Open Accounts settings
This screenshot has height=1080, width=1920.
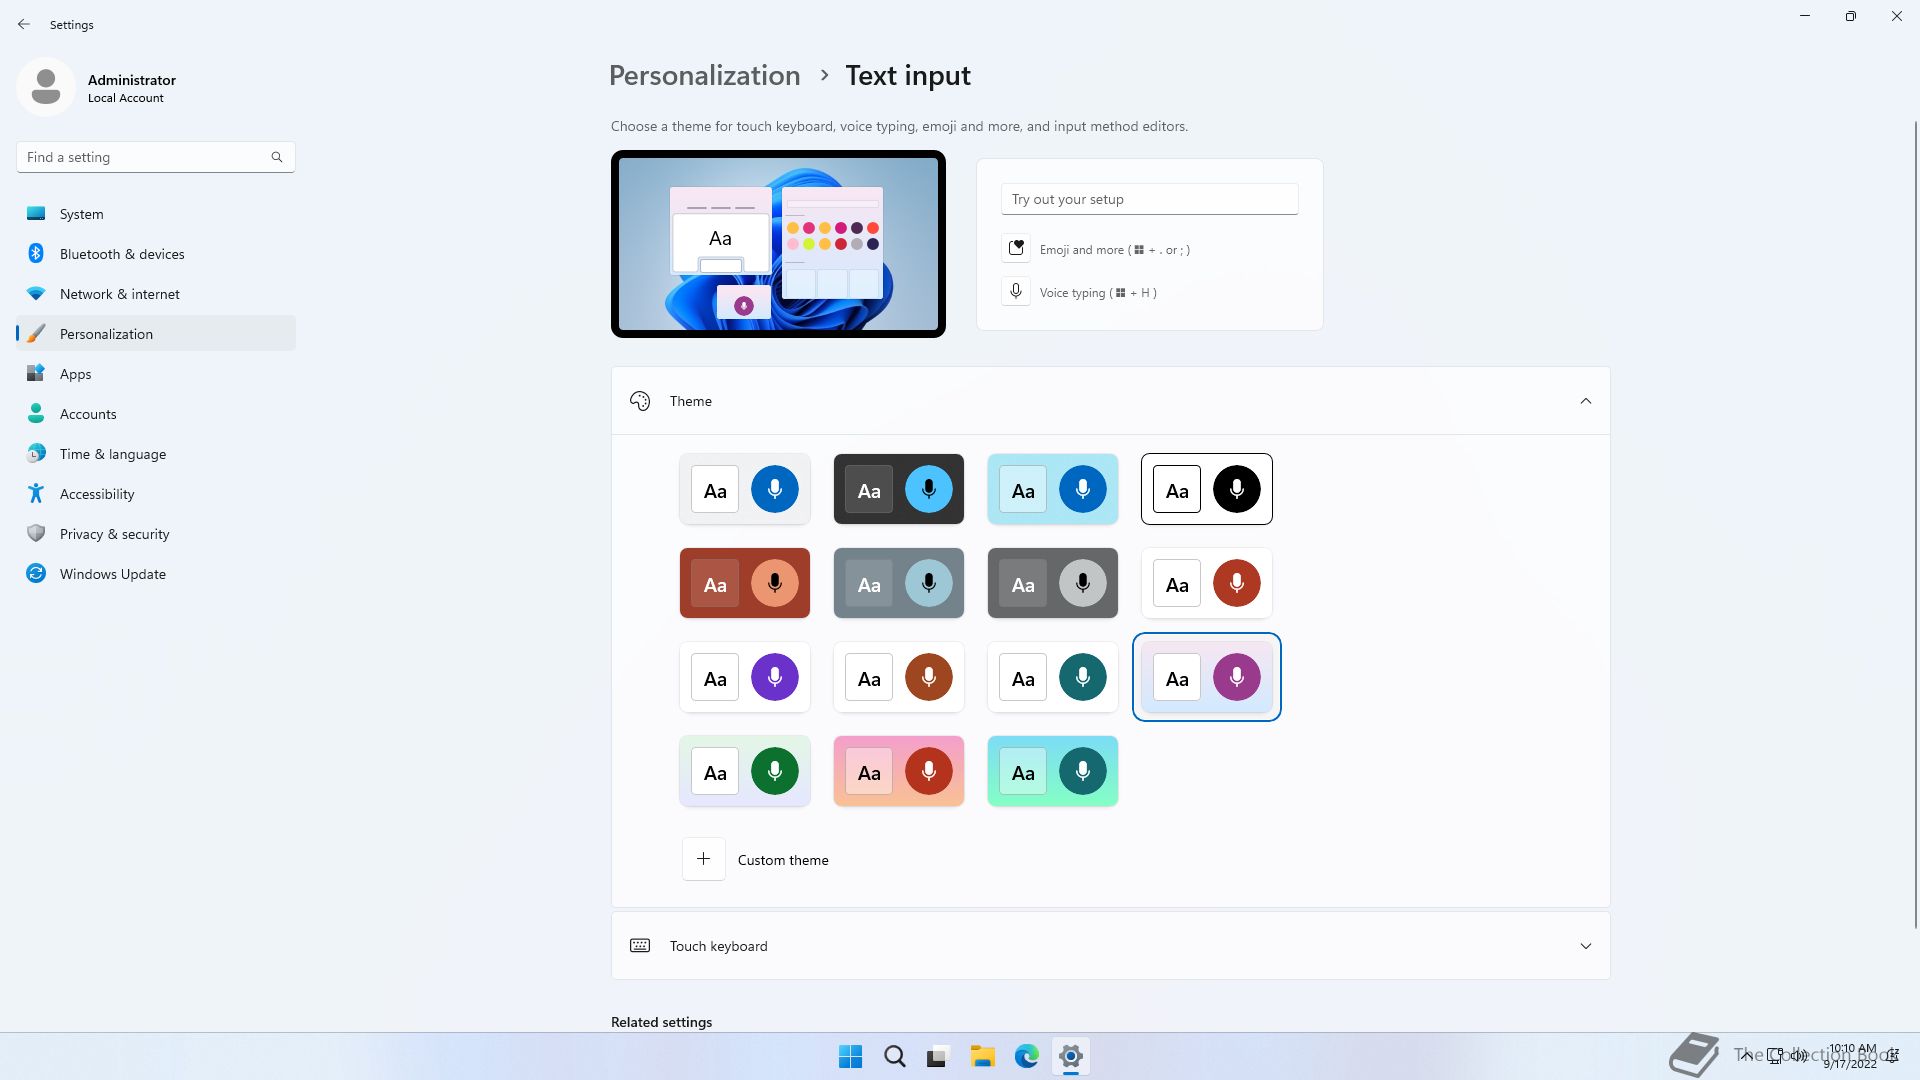[x=156, y=414]
